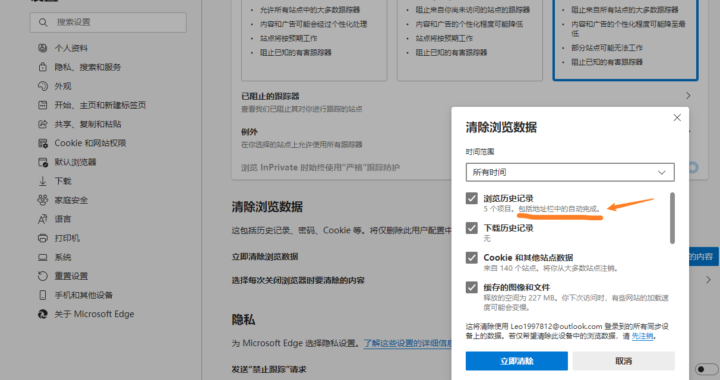This screenshot has height=380, width=720.
Task: Uncheck the 浏览历史记录 checkbox
Action: click(x=472, y=198)
